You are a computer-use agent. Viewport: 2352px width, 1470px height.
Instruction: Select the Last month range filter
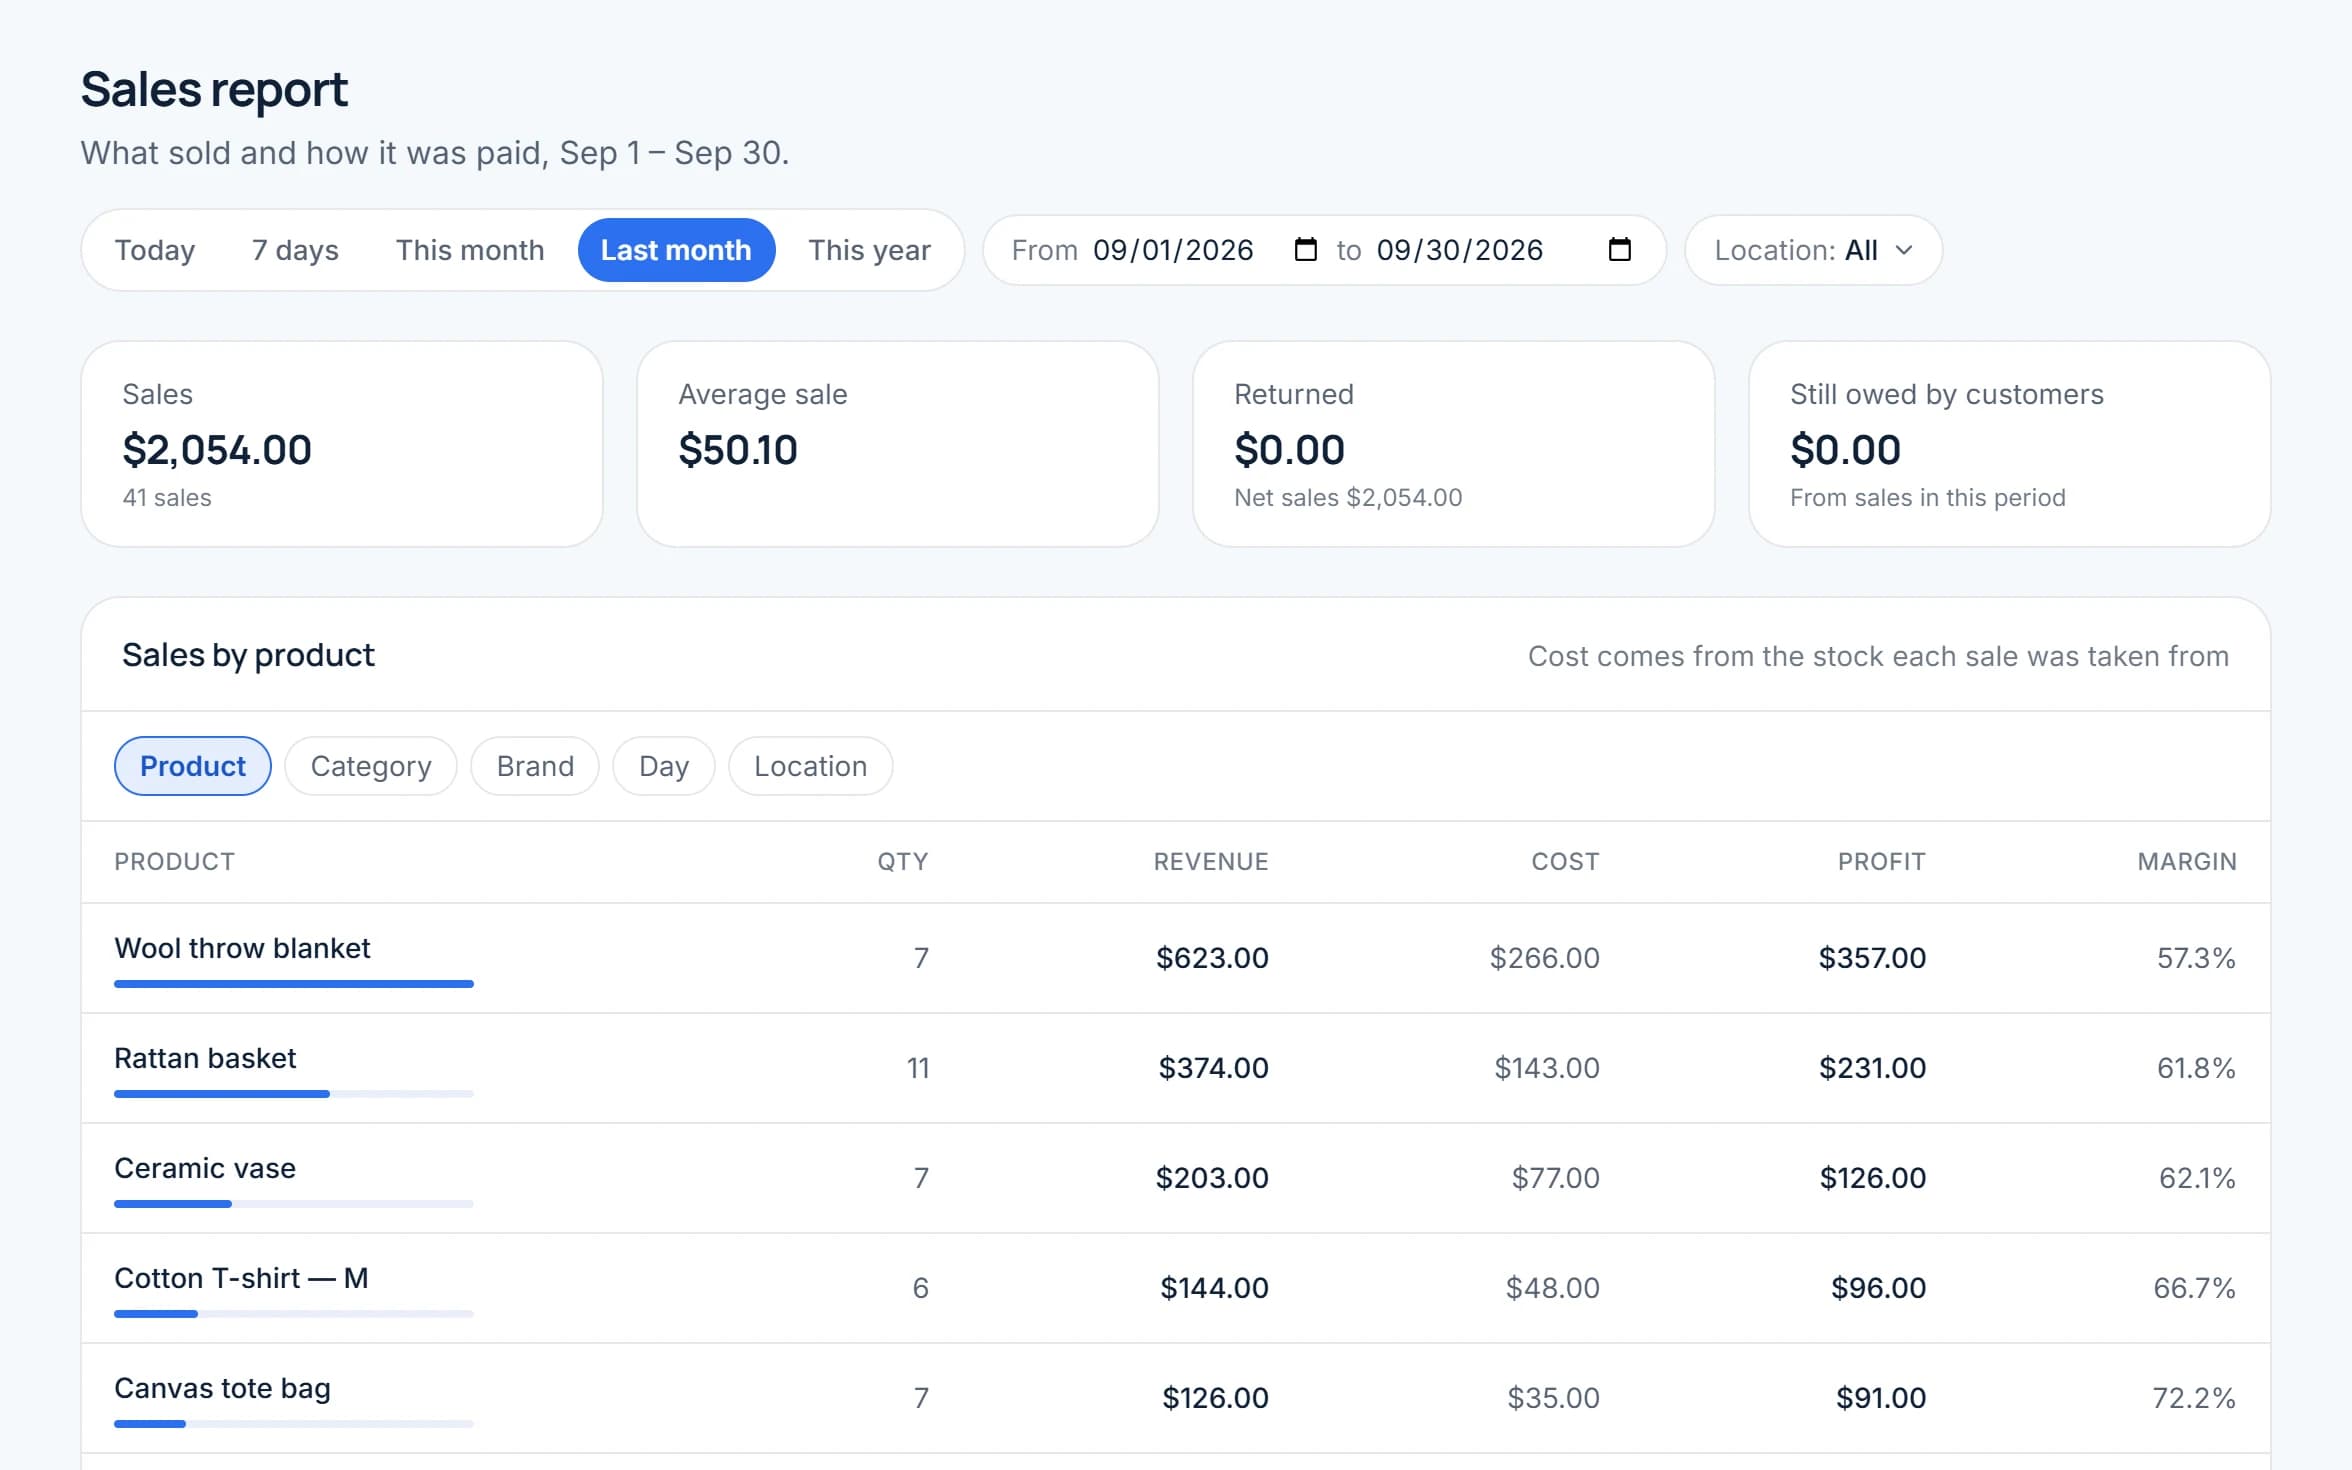[x=676, y=250]
